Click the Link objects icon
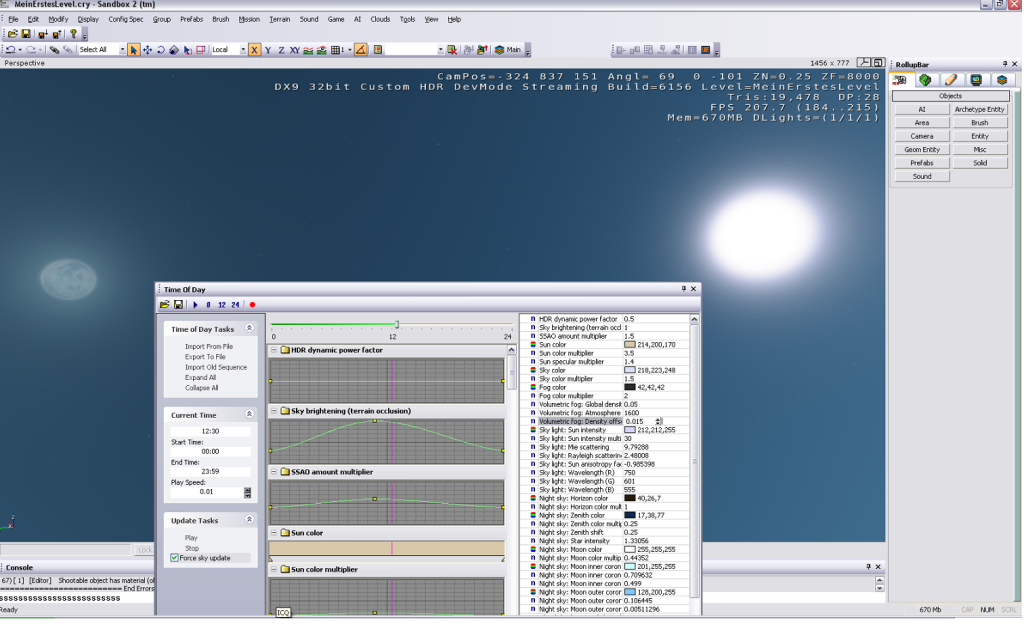The width and height of the screenshot is (1024, 640). pos(54,50)
